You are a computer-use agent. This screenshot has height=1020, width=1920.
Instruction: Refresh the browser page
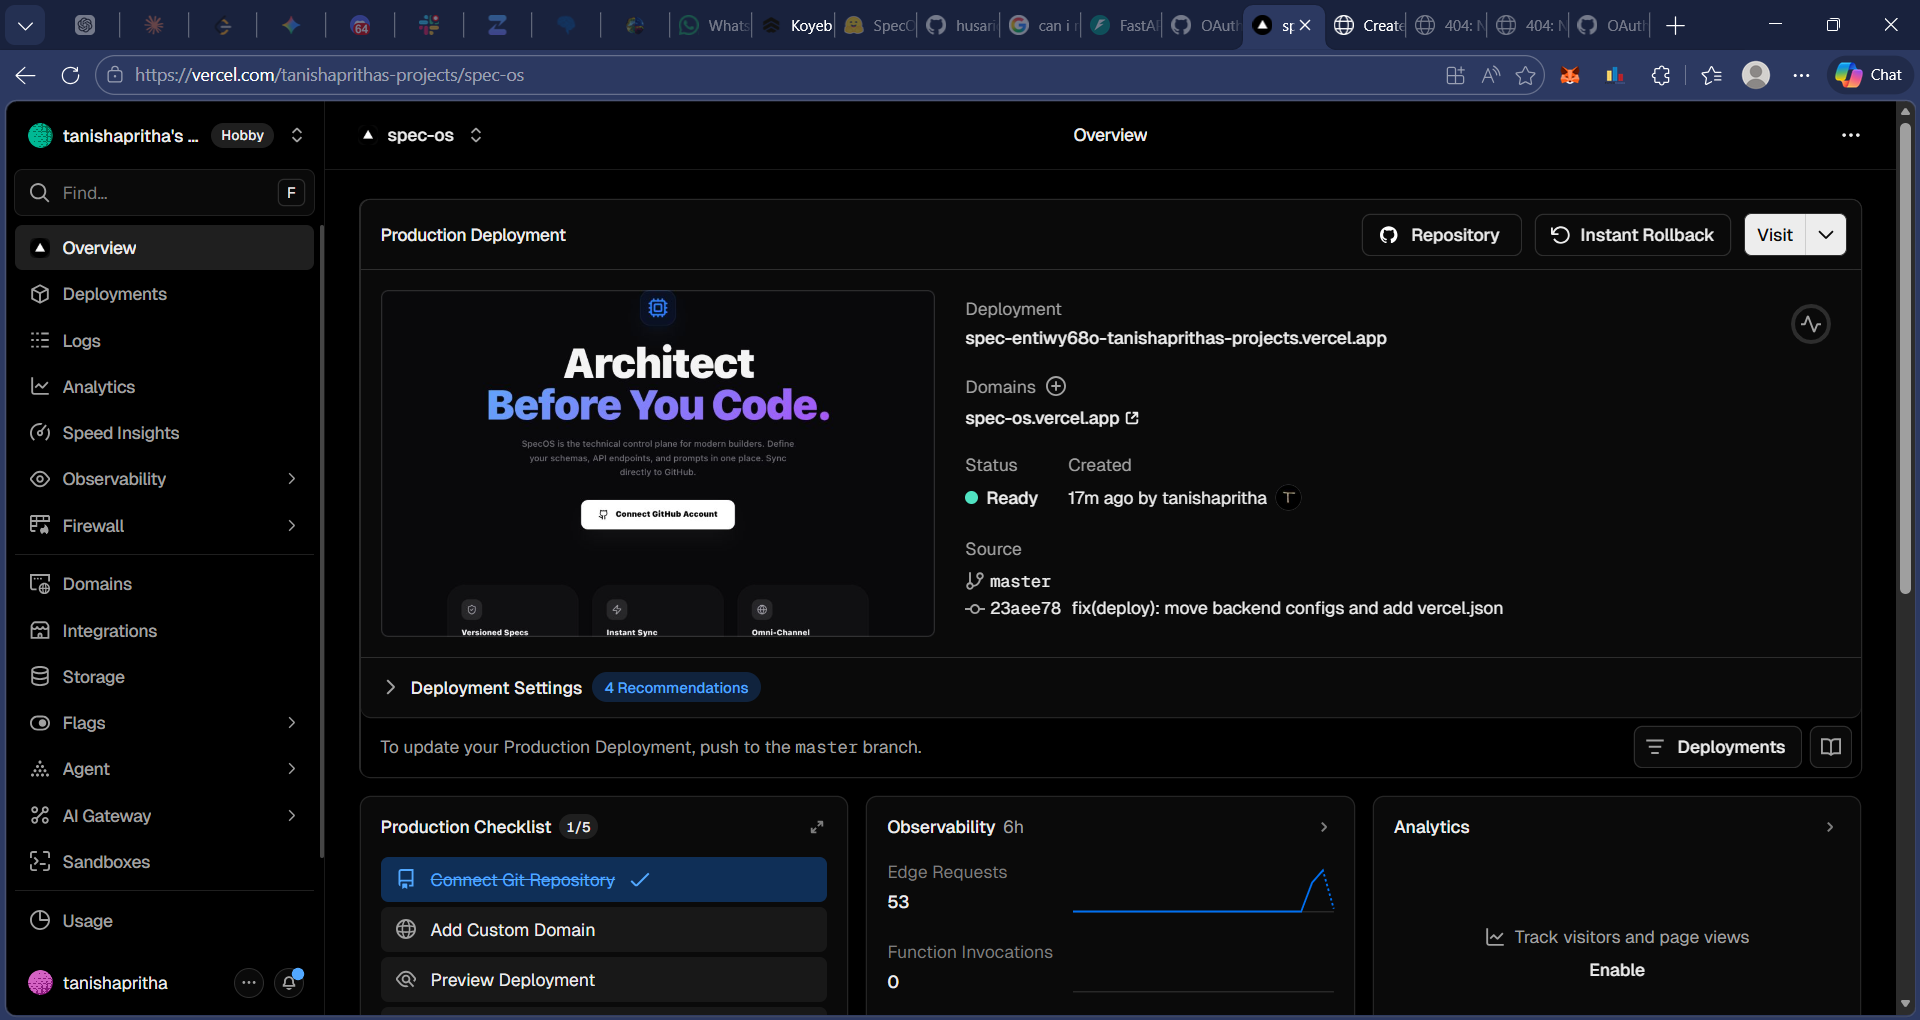click(x=70, y=75)
